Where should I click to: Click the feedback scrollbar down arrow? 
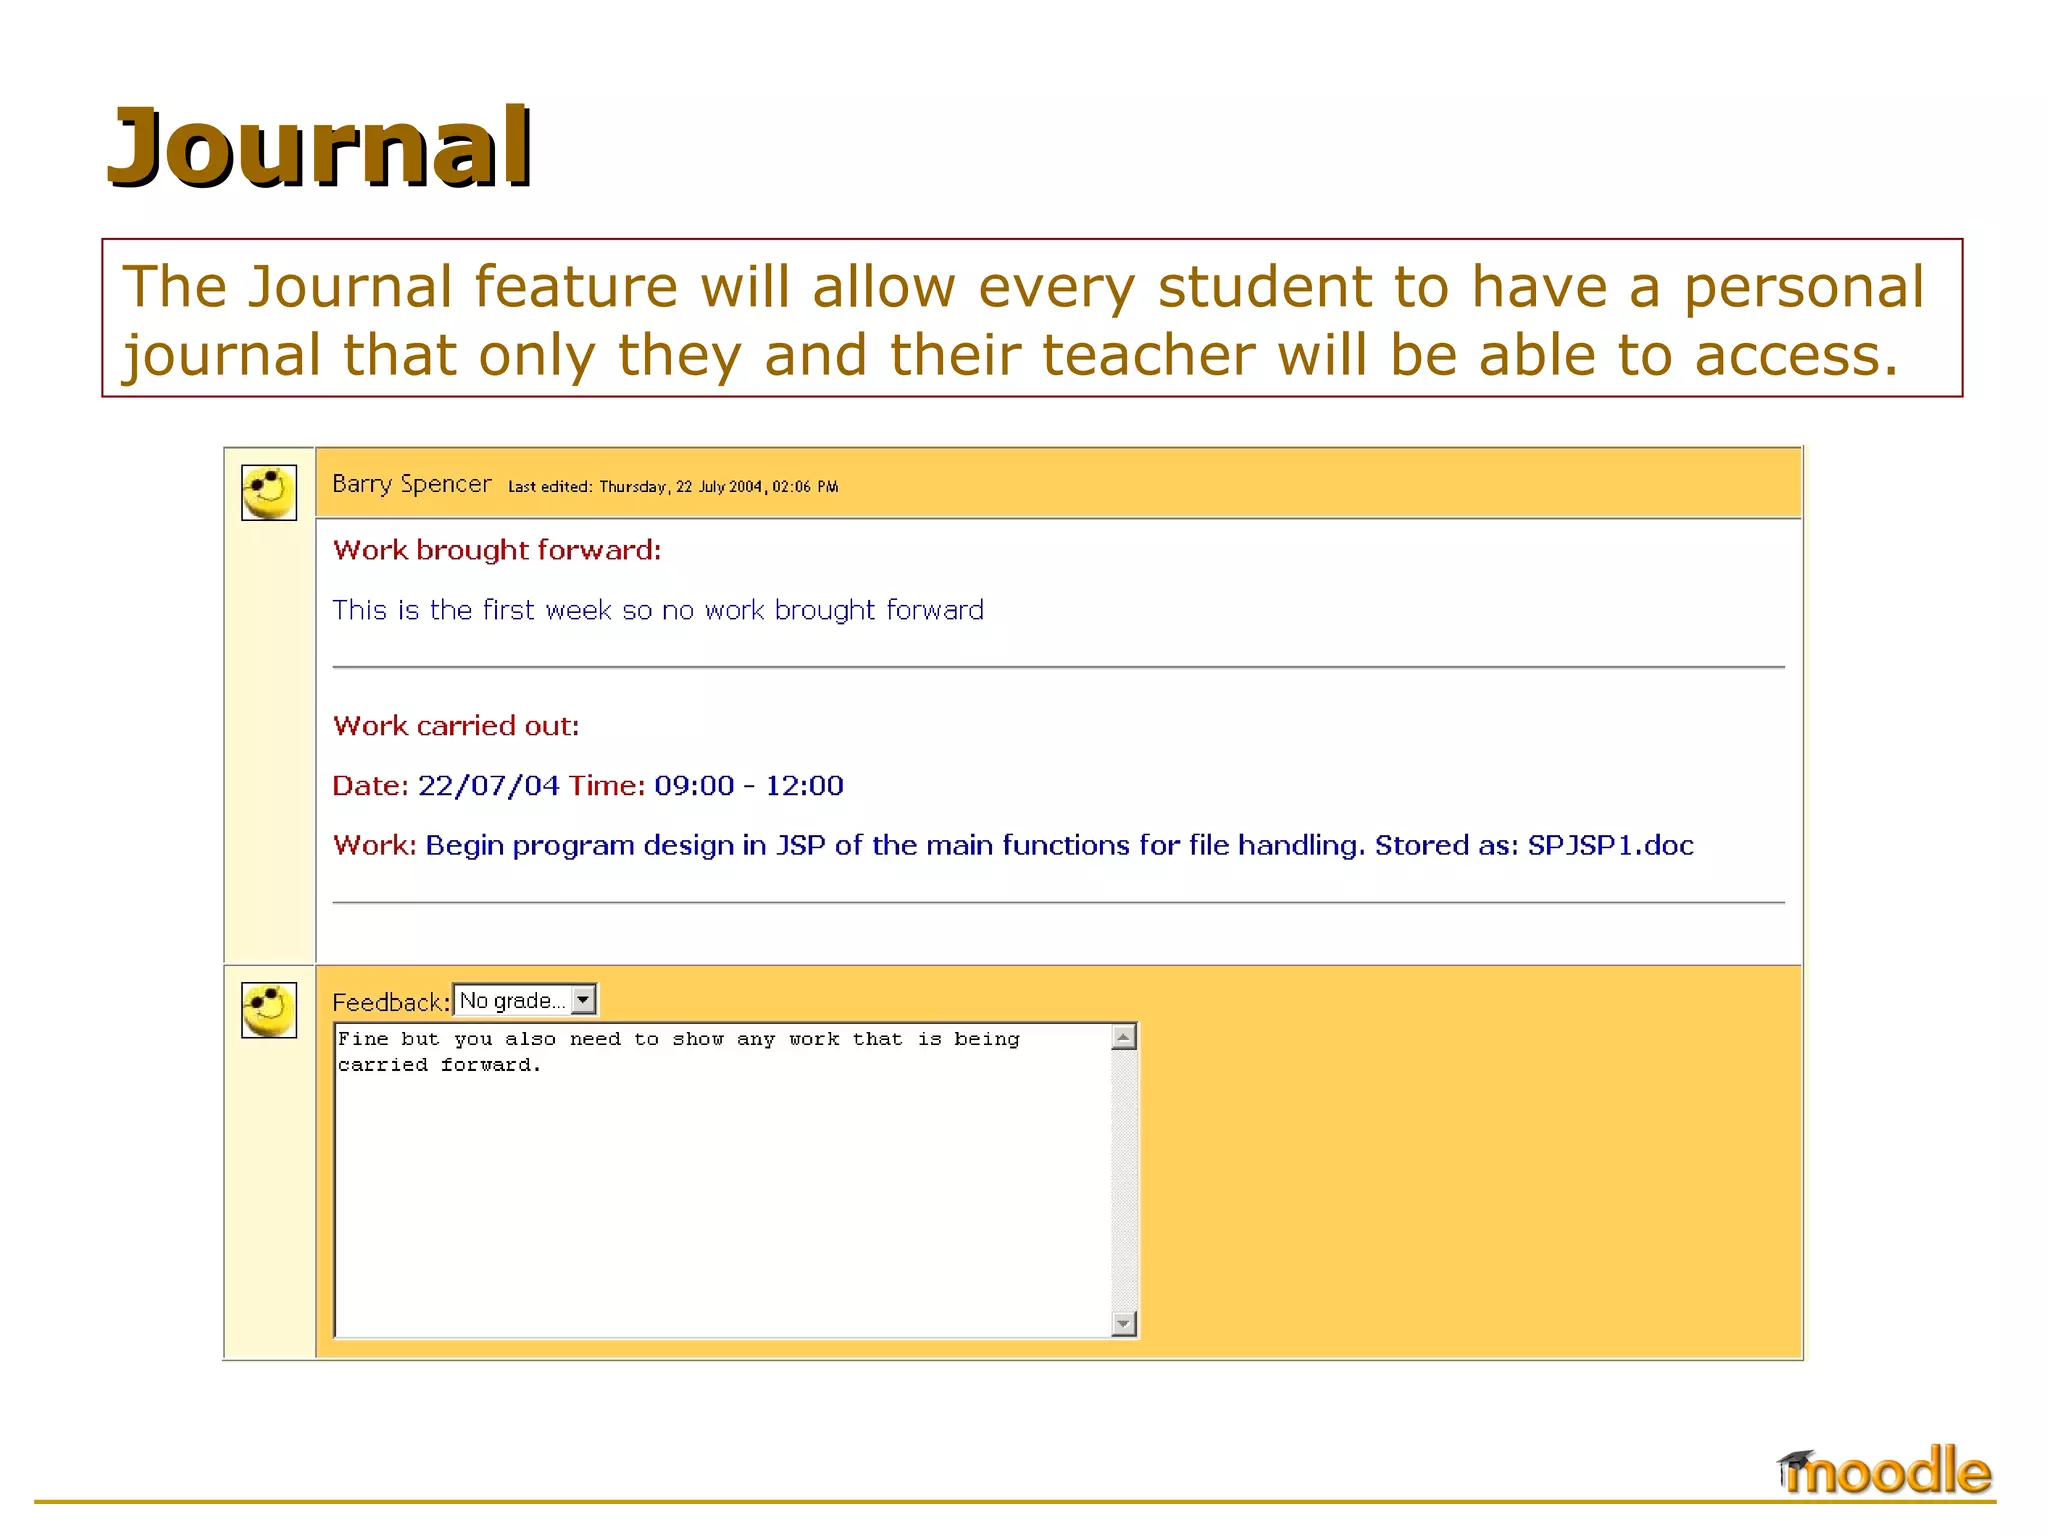(1124, 1323)
